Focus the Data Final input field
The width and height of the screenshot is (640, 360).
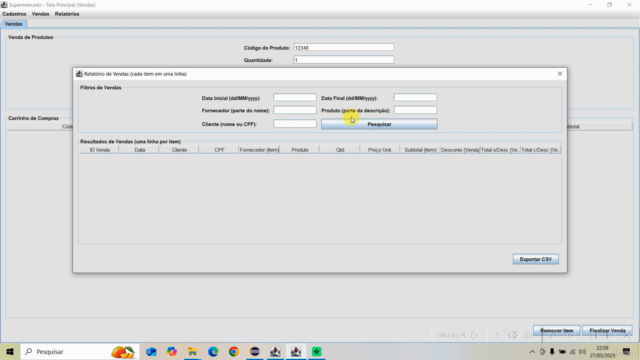click(x=415, y=98)
